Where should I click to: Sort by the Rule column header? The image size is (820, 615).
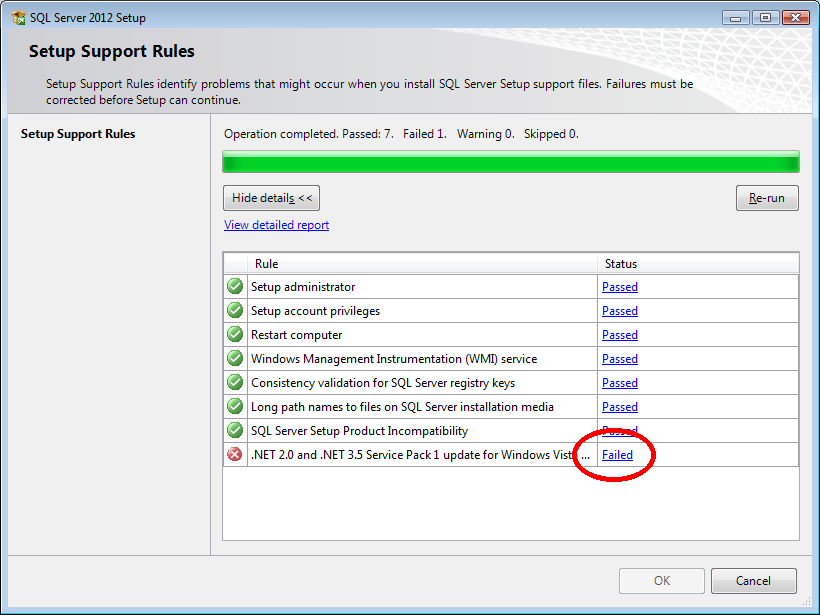423,264
